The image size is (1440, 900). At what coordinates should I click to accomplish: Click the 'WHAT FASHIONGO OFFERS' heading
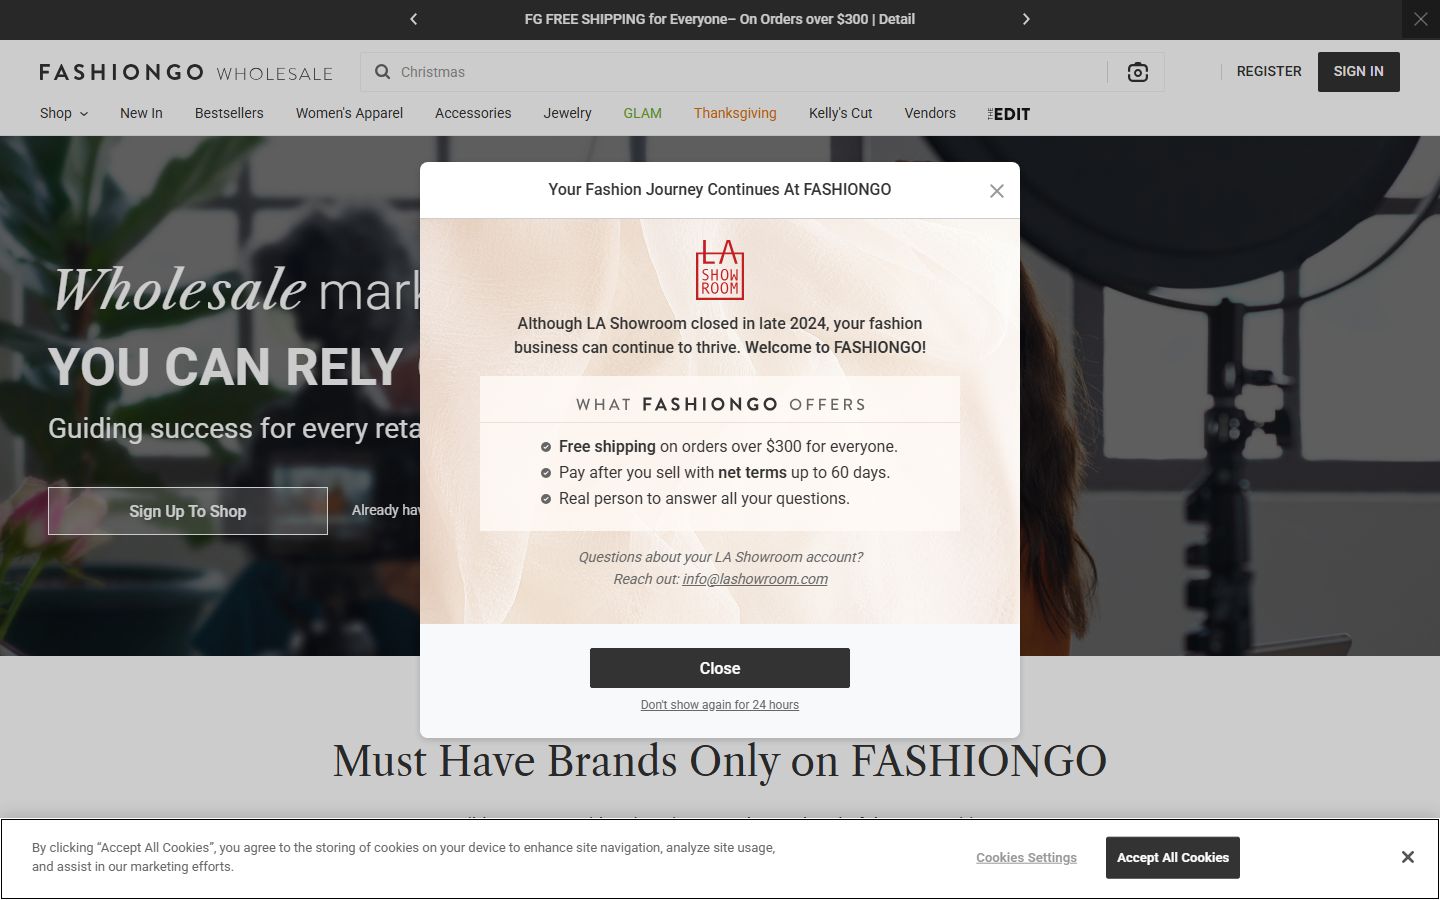720,404
